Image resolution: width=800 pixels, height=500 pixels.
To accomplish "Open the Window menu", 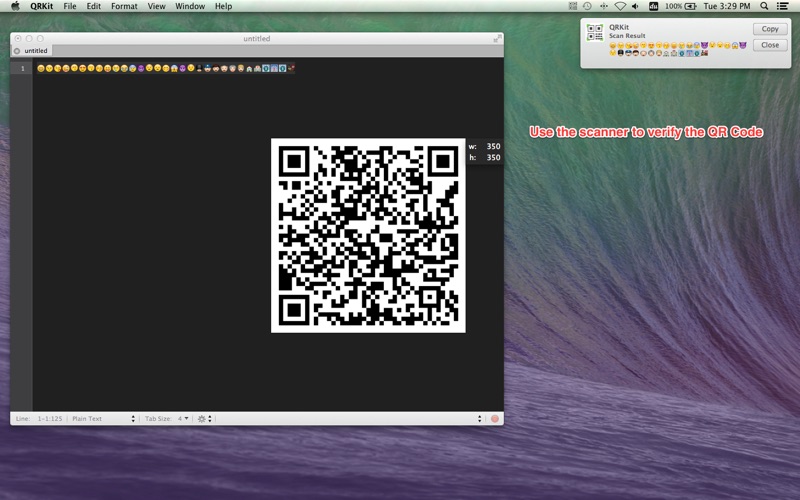I will click(x=190, y=6).
